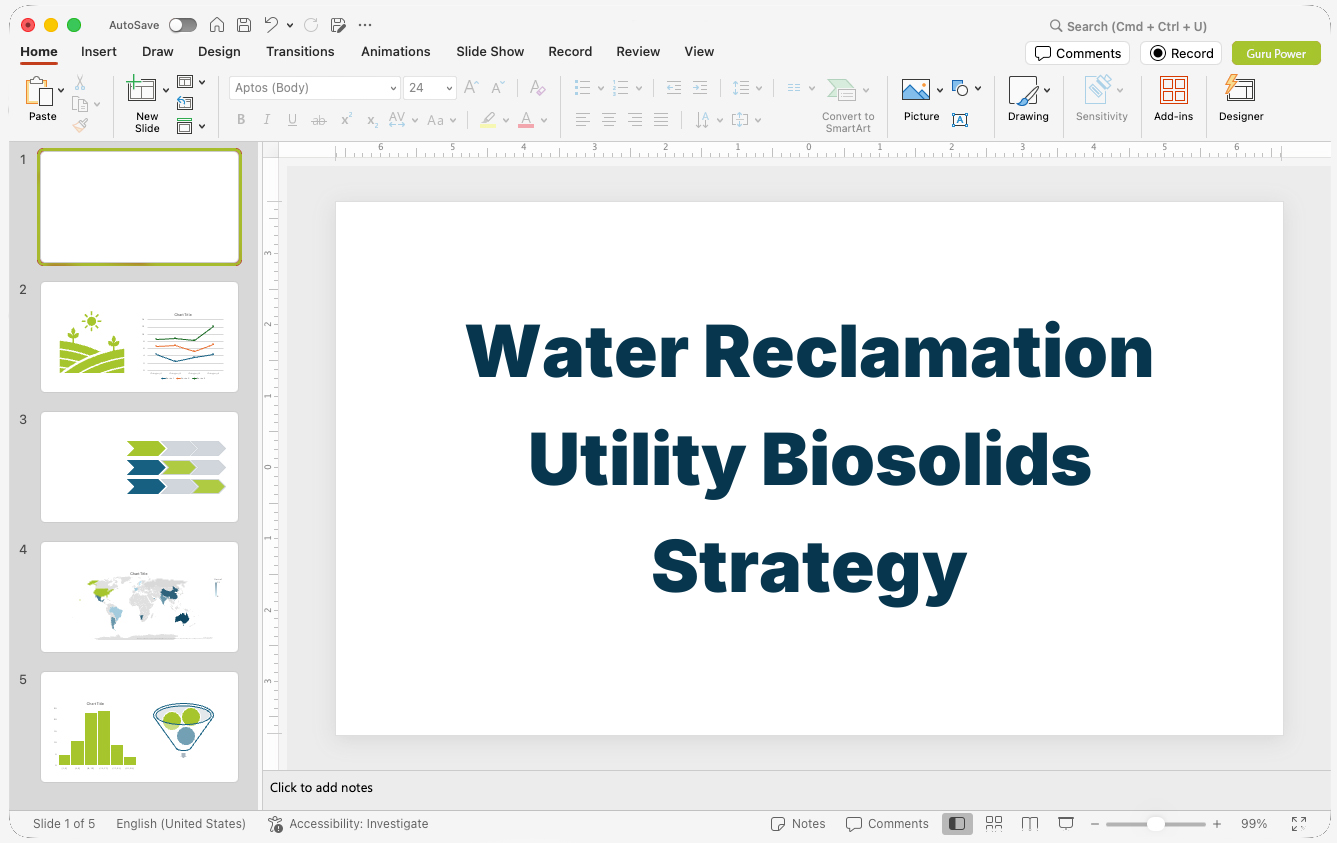Click the Home icon in title bar

pyautogui.click(x=217, y=25)
